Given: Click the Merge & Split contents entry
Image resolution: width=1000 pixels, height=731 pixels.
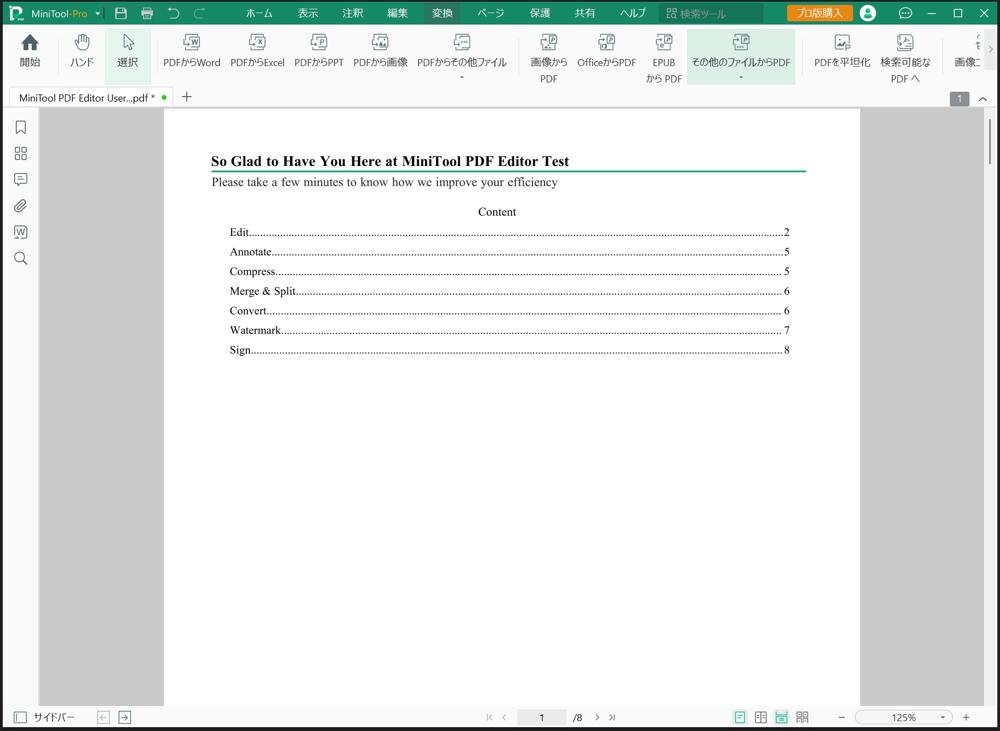Looking at the screenshot, I should (510, 291).
